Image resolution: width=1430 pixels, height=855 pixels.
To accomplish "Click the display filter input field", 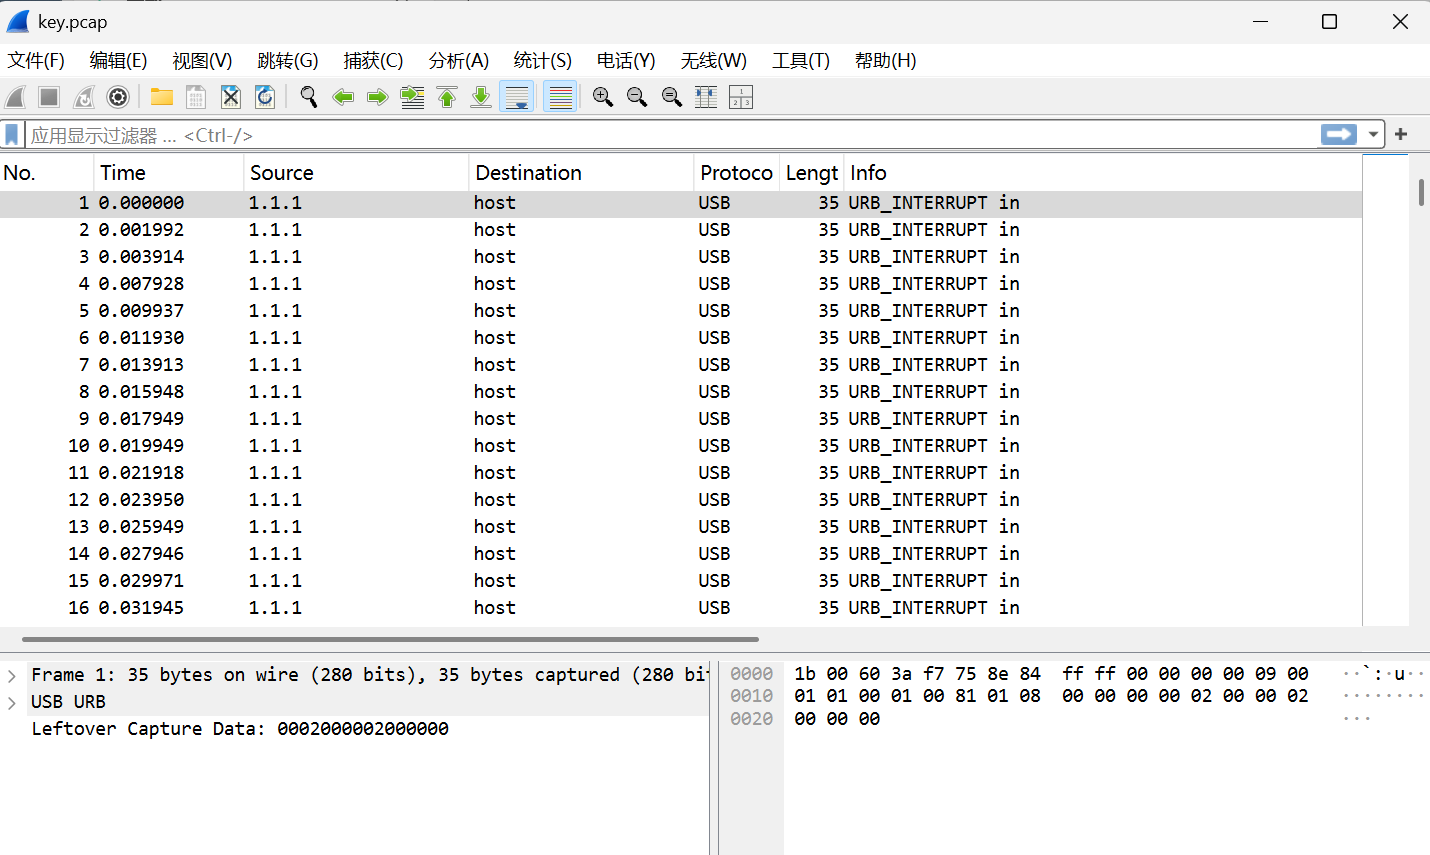I will tap(670, 135).
